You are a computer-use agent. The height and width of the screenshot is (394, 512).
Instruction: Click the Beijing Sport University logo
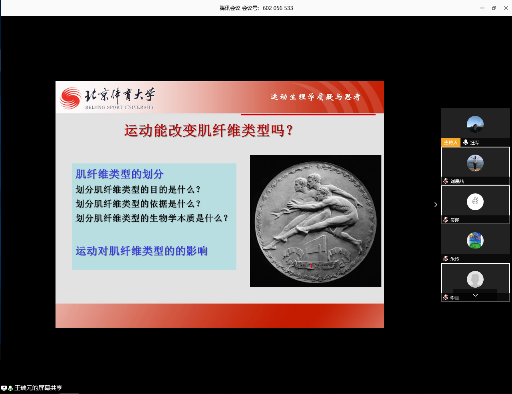107,98
